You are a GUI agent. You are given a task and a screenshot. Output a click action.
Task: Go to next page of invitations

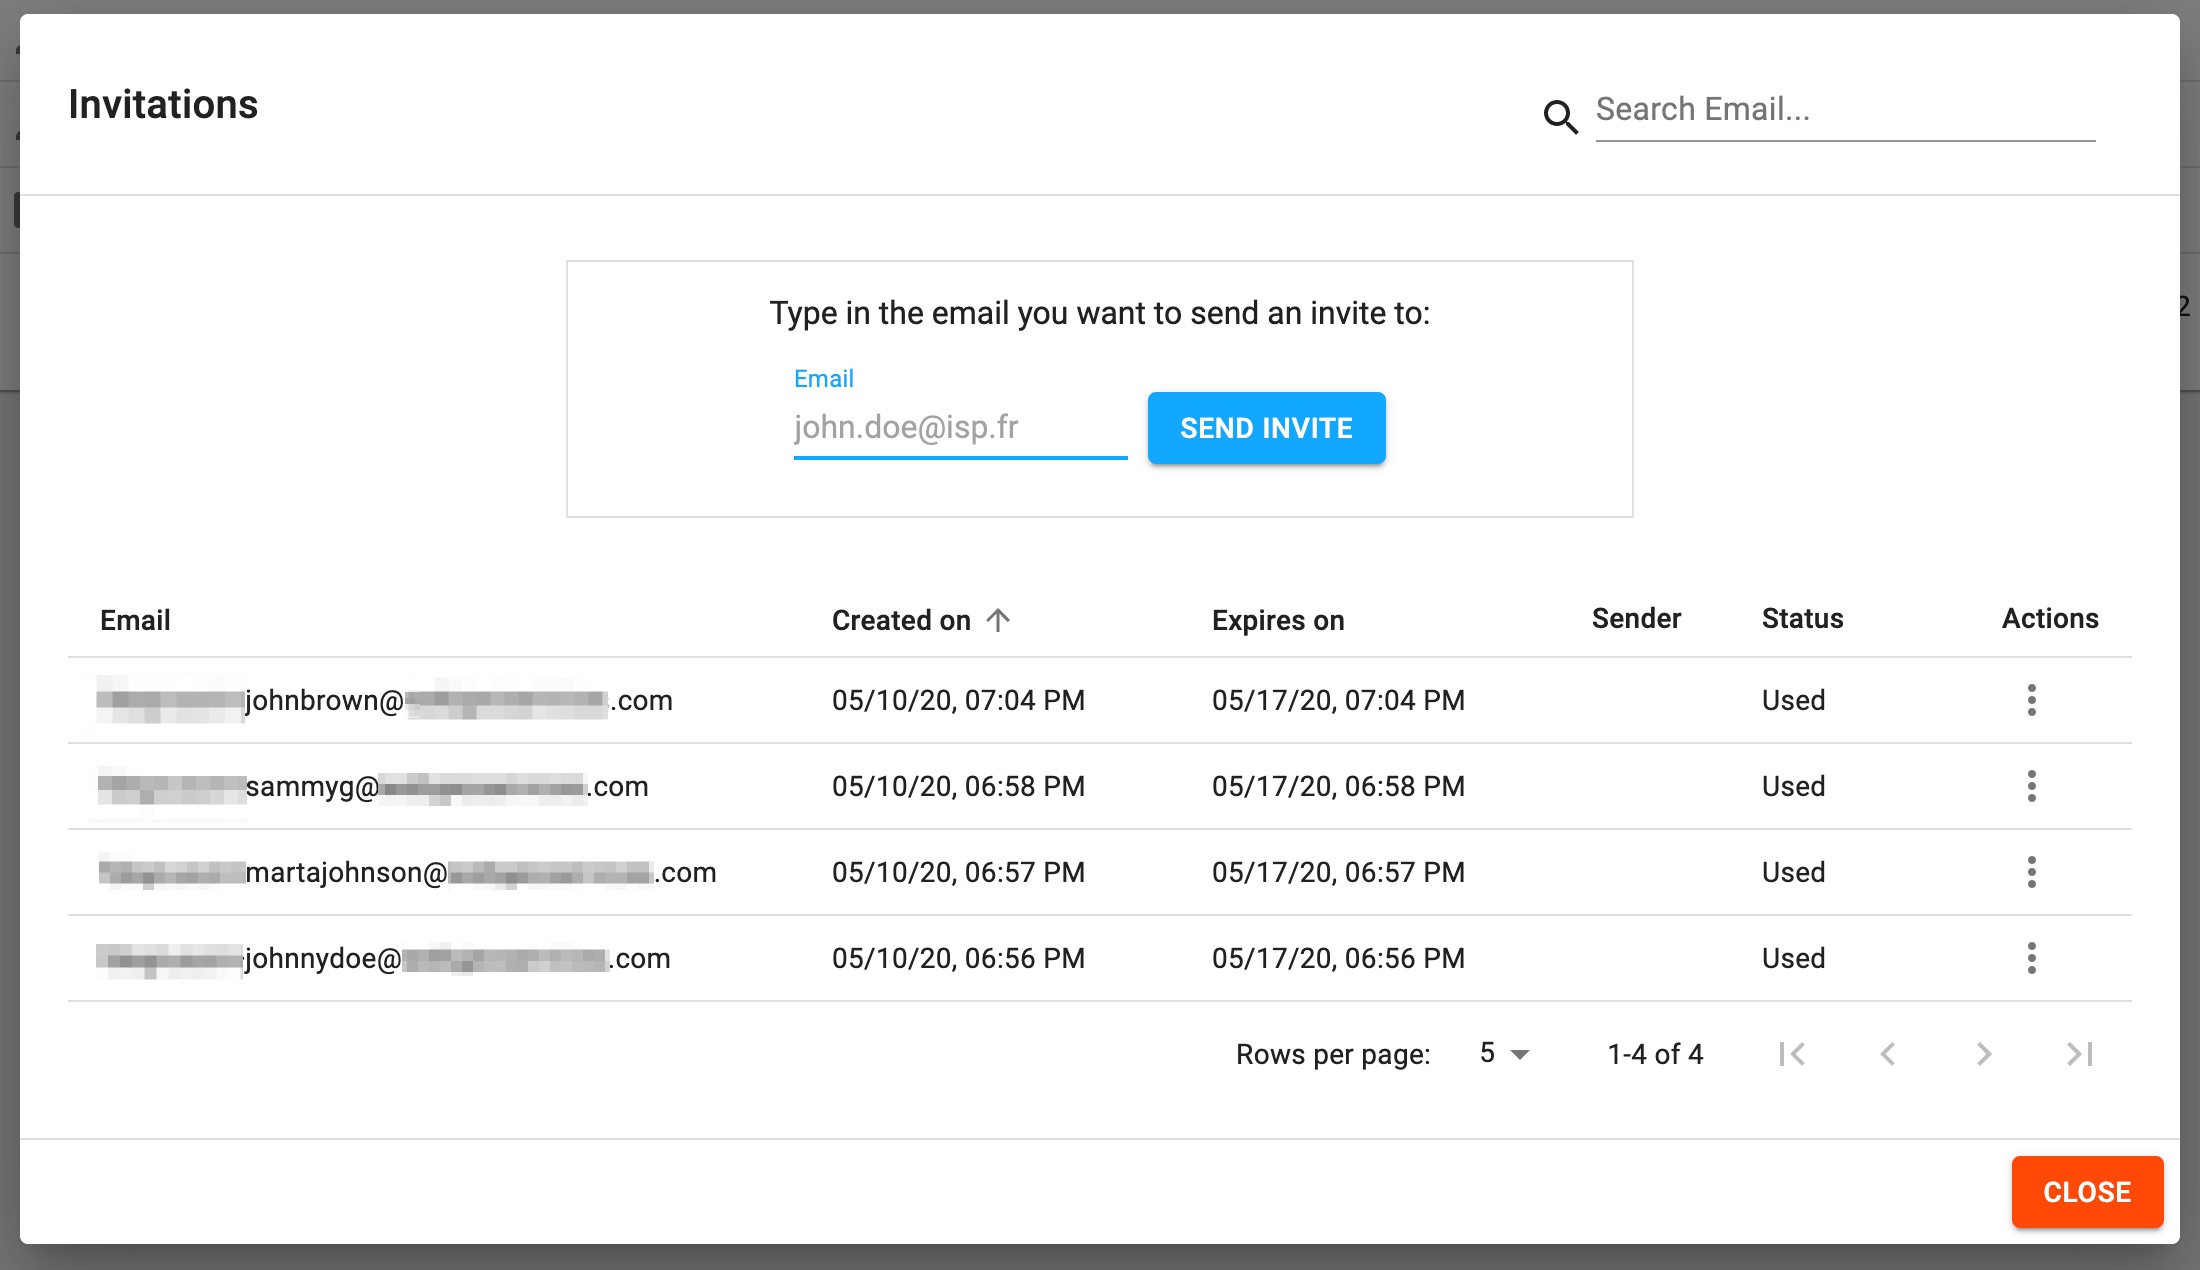coord(1984,1054)
